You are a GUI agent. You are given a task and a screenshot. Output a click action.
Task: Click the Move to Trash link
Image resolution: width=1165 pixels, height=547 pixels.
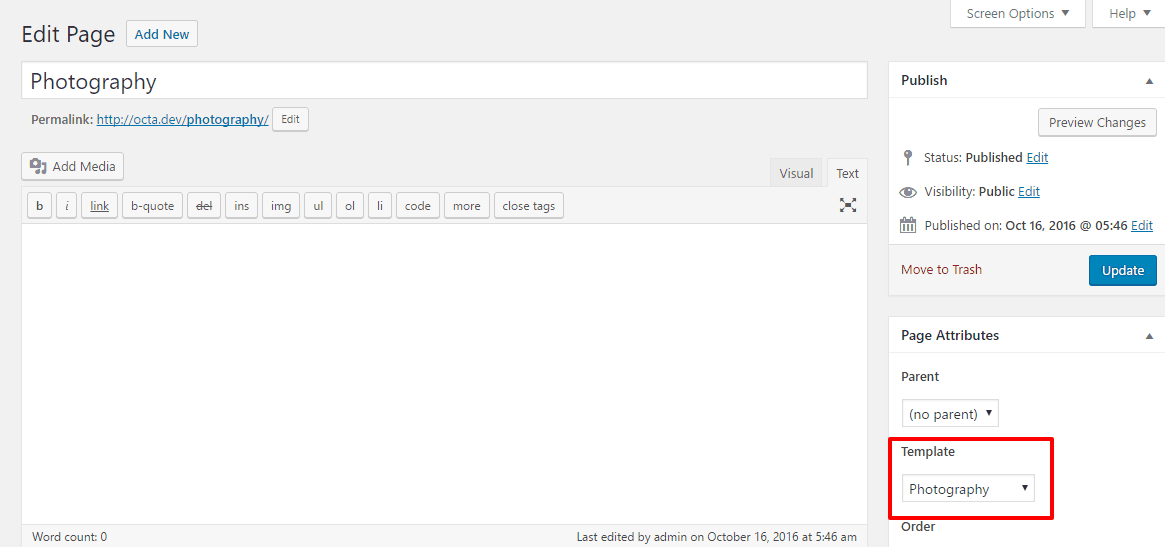[941, 270]
